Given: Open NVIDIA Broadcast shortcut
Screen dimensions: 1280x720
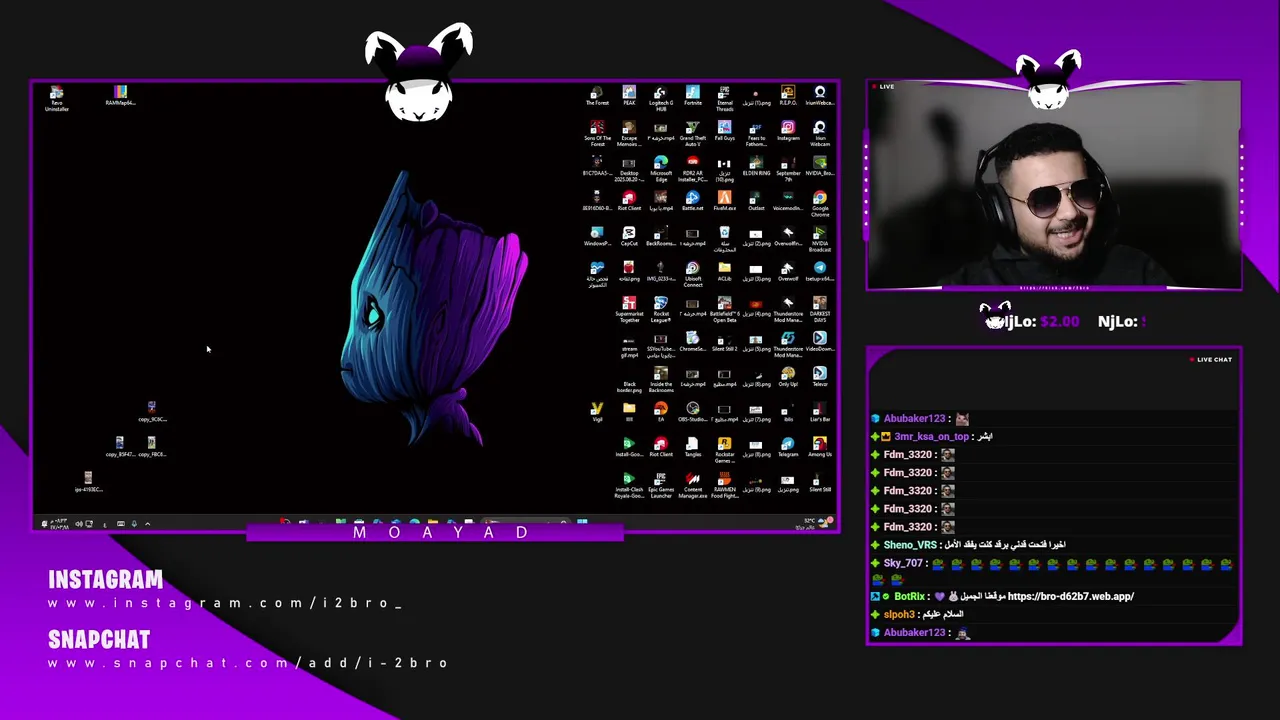Looking at the screenshot, I should [820, 239].
